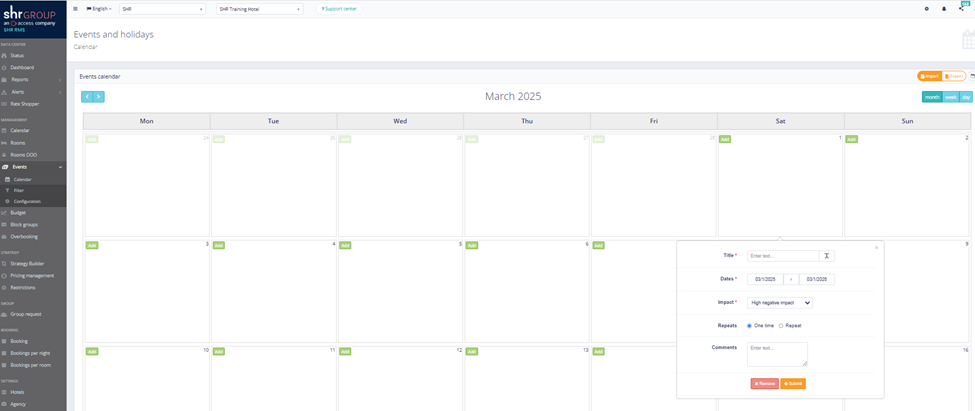Viewport: 975px width, 411px height.
Task: Add event on March 12
Action: tap(345, 351)
